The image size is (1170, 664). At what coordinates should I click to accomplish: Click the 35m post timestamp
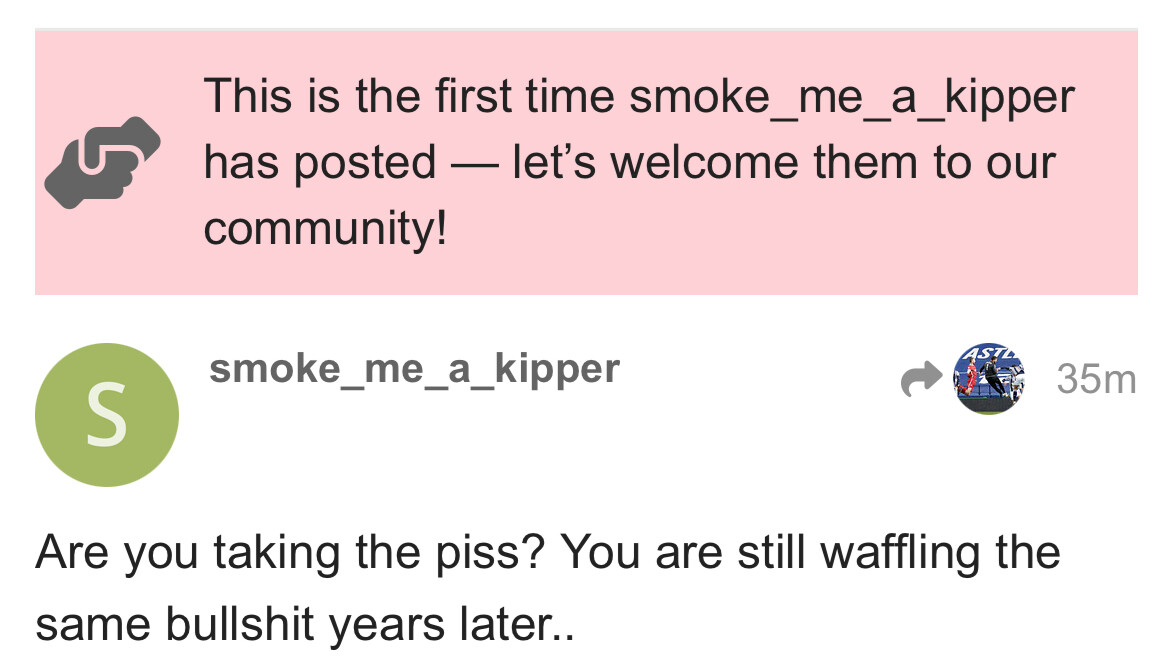1096,380
